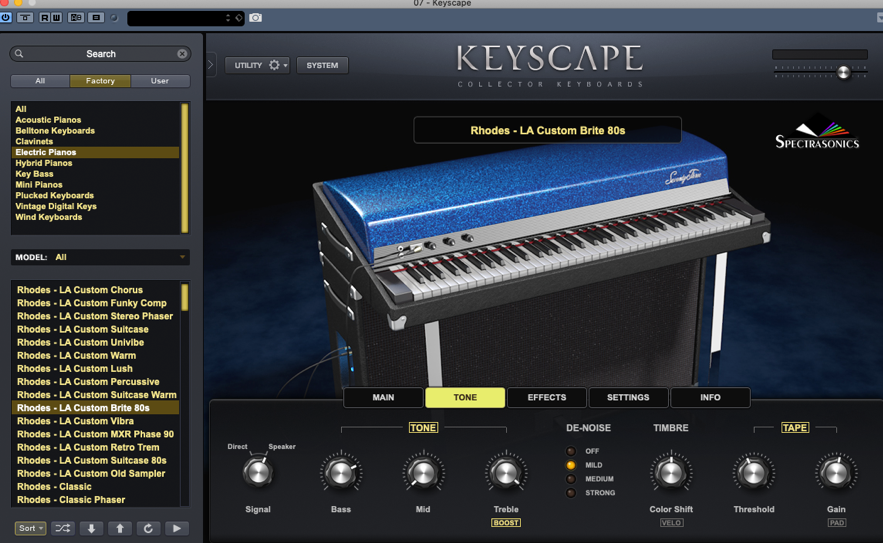Adjust the master volume slider knob
This screenshot has height=543, width=883.
coord(843,72)
